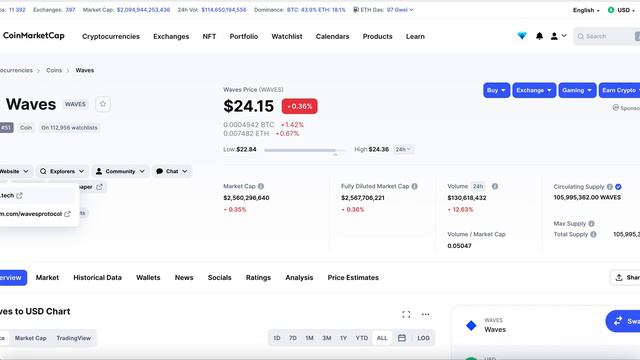Expand the Earn Crypto dropdown

620,90
